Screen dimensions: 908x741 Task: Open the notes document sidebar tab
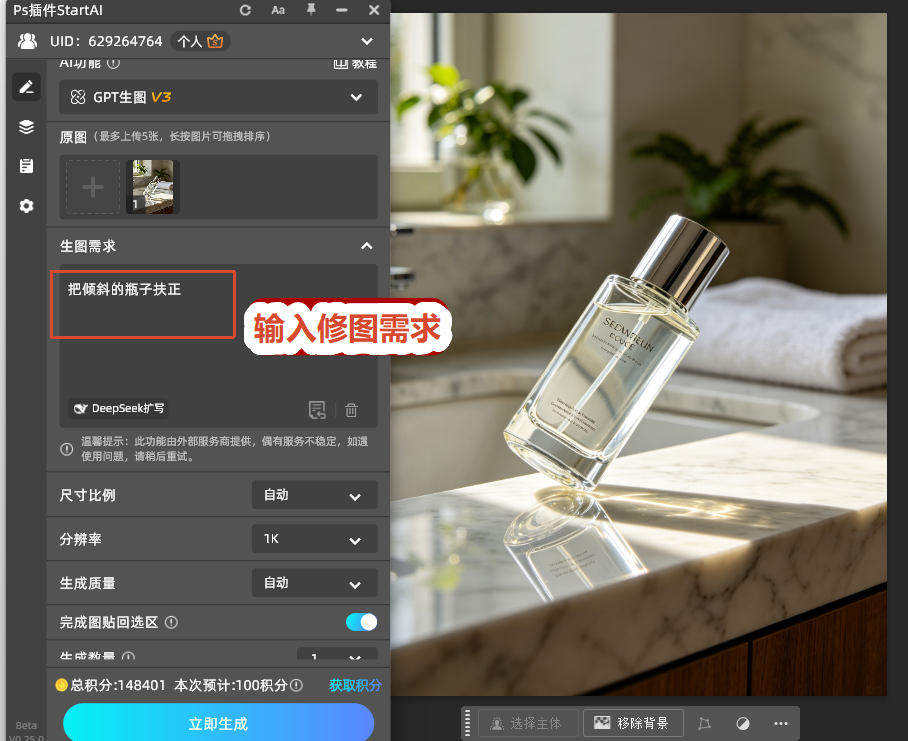click(27, 166)
